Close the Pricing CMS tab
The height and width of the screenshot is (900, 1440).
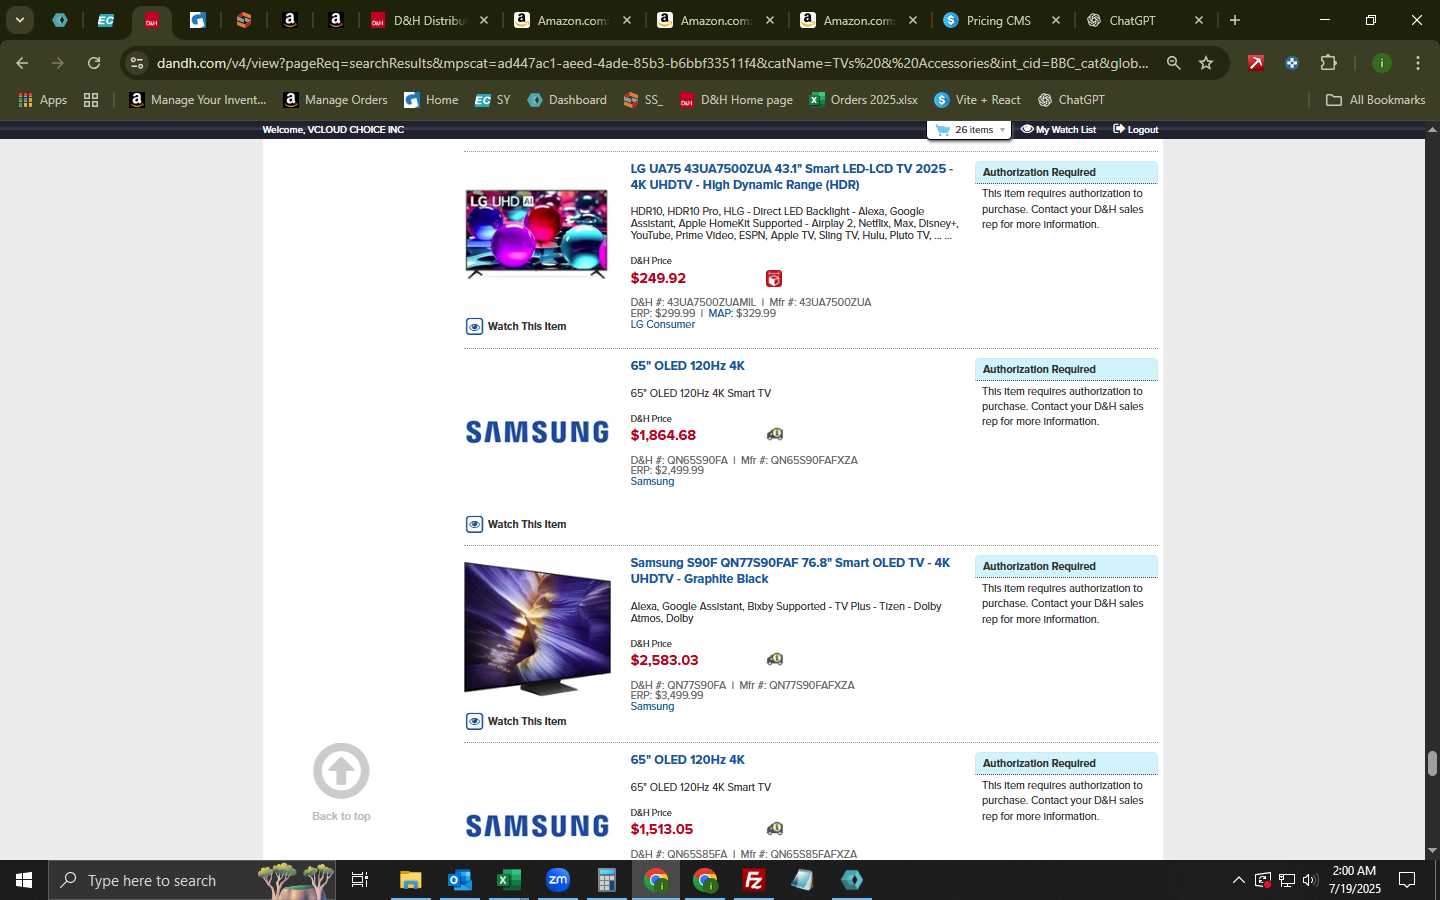point(1056,20)
